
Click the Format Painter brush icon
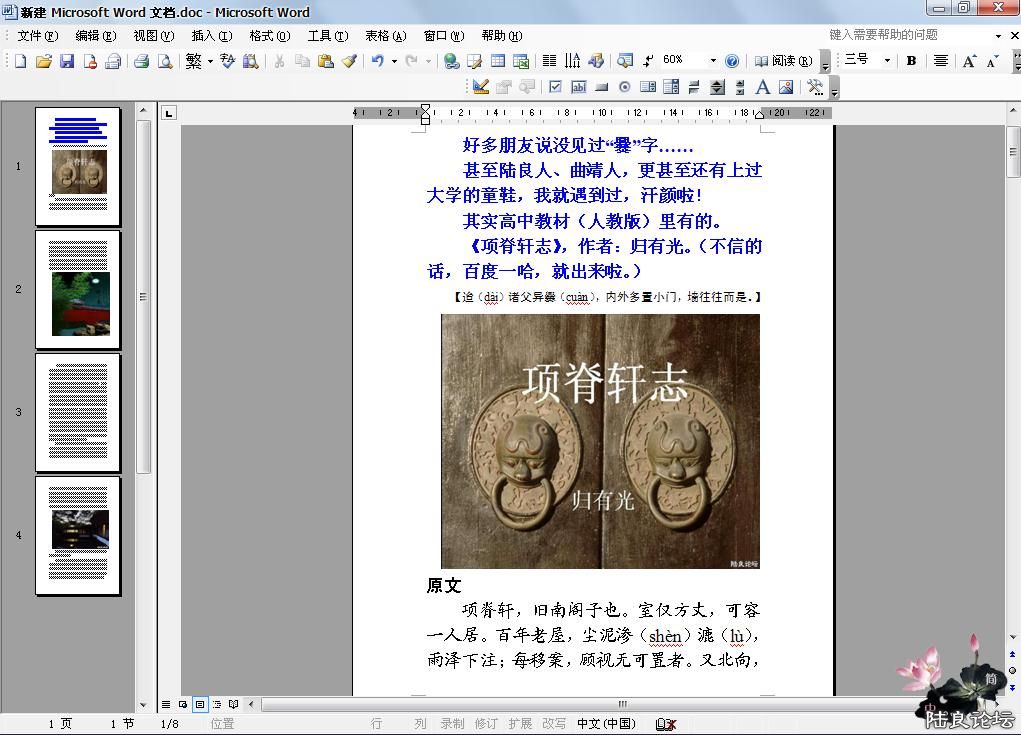click(x=349, y=61)
